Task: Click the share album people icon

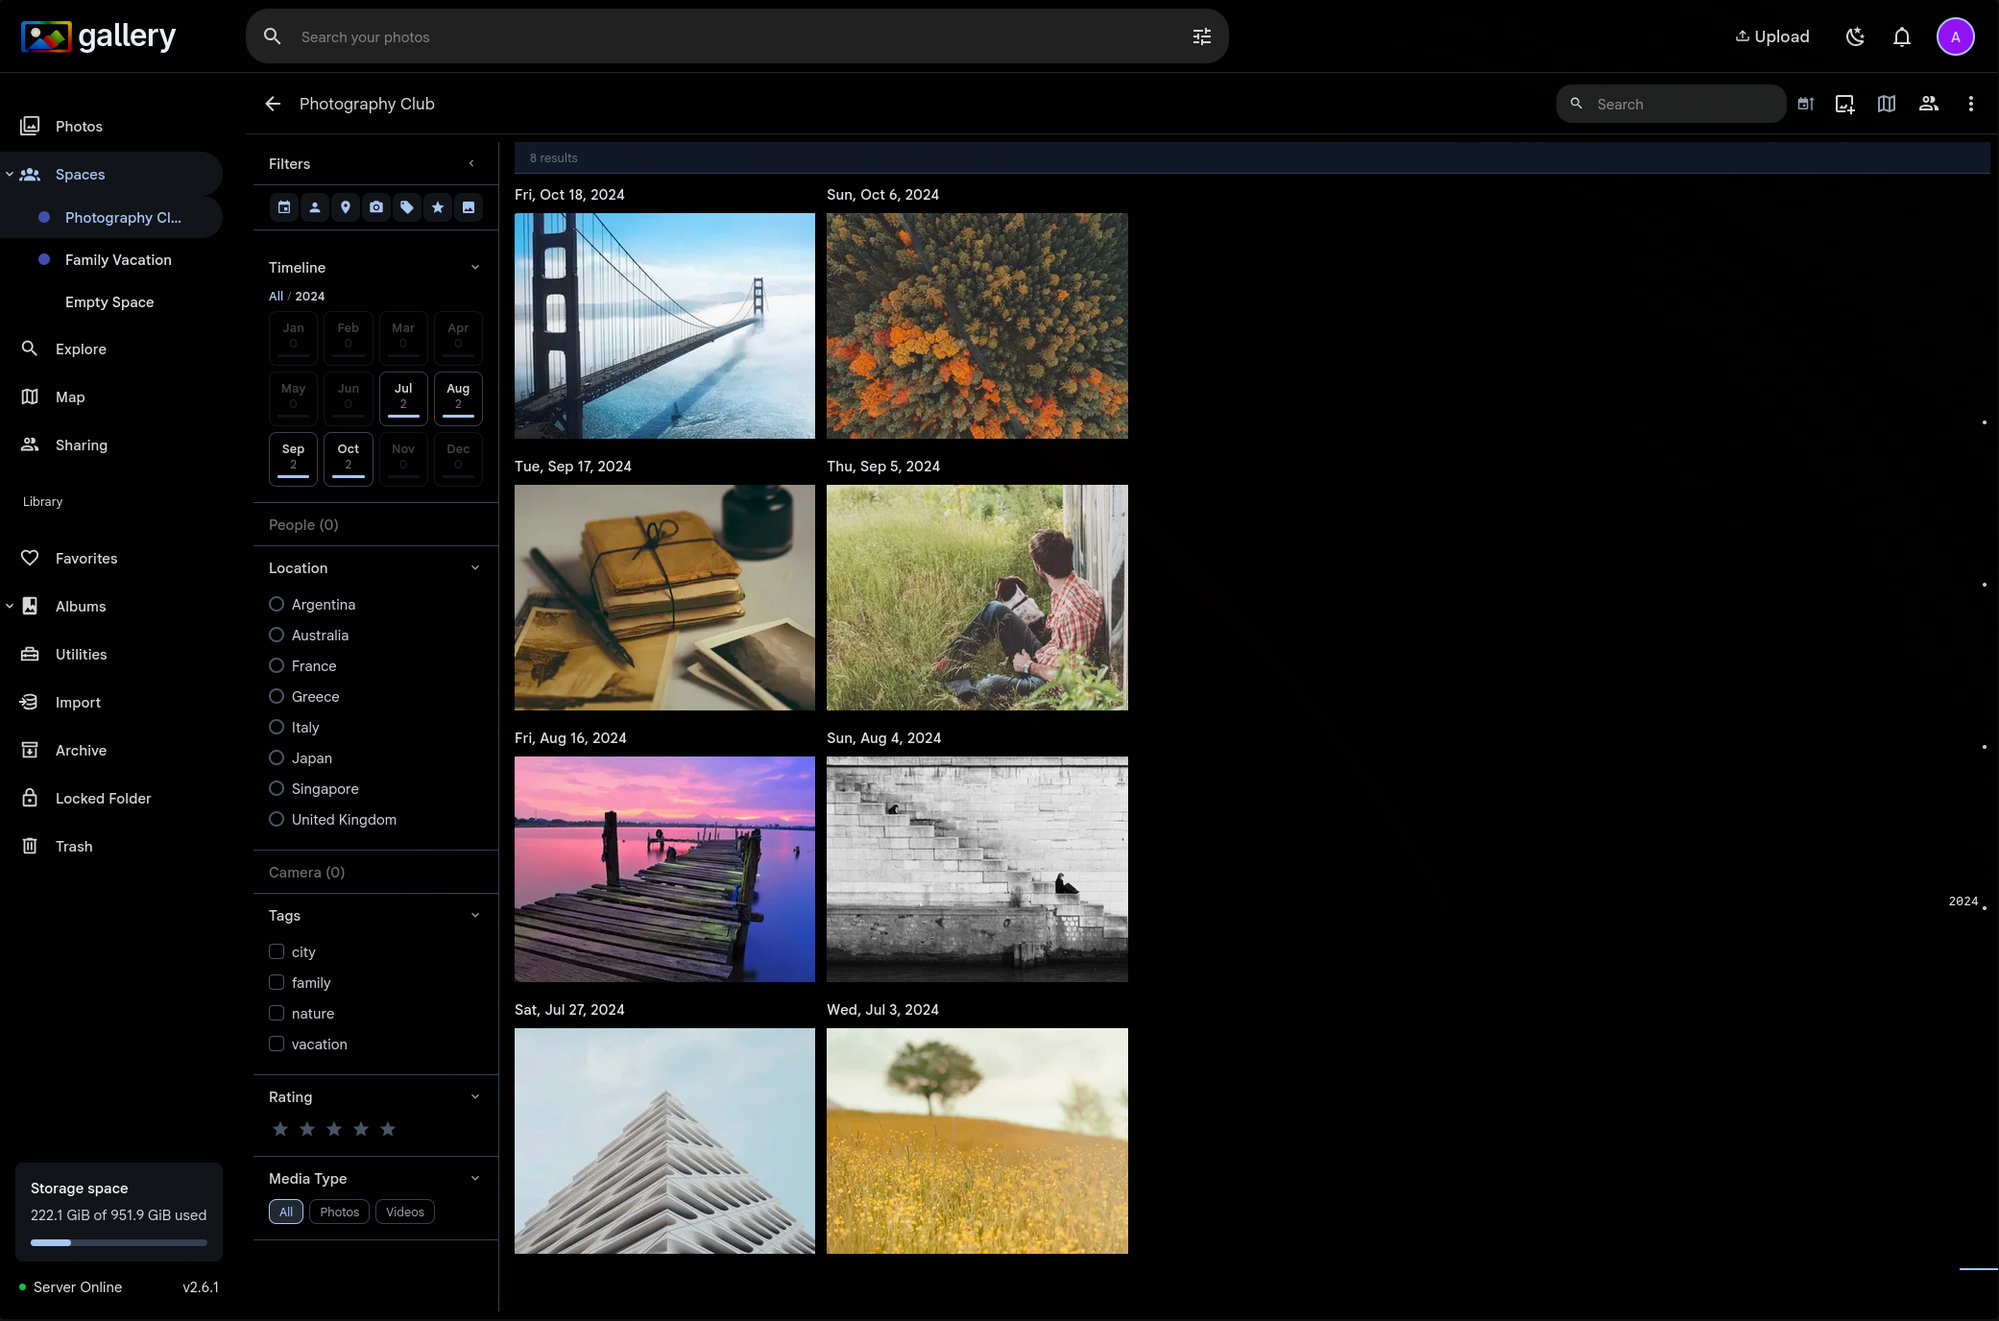Action: (x=1928, y=103)
